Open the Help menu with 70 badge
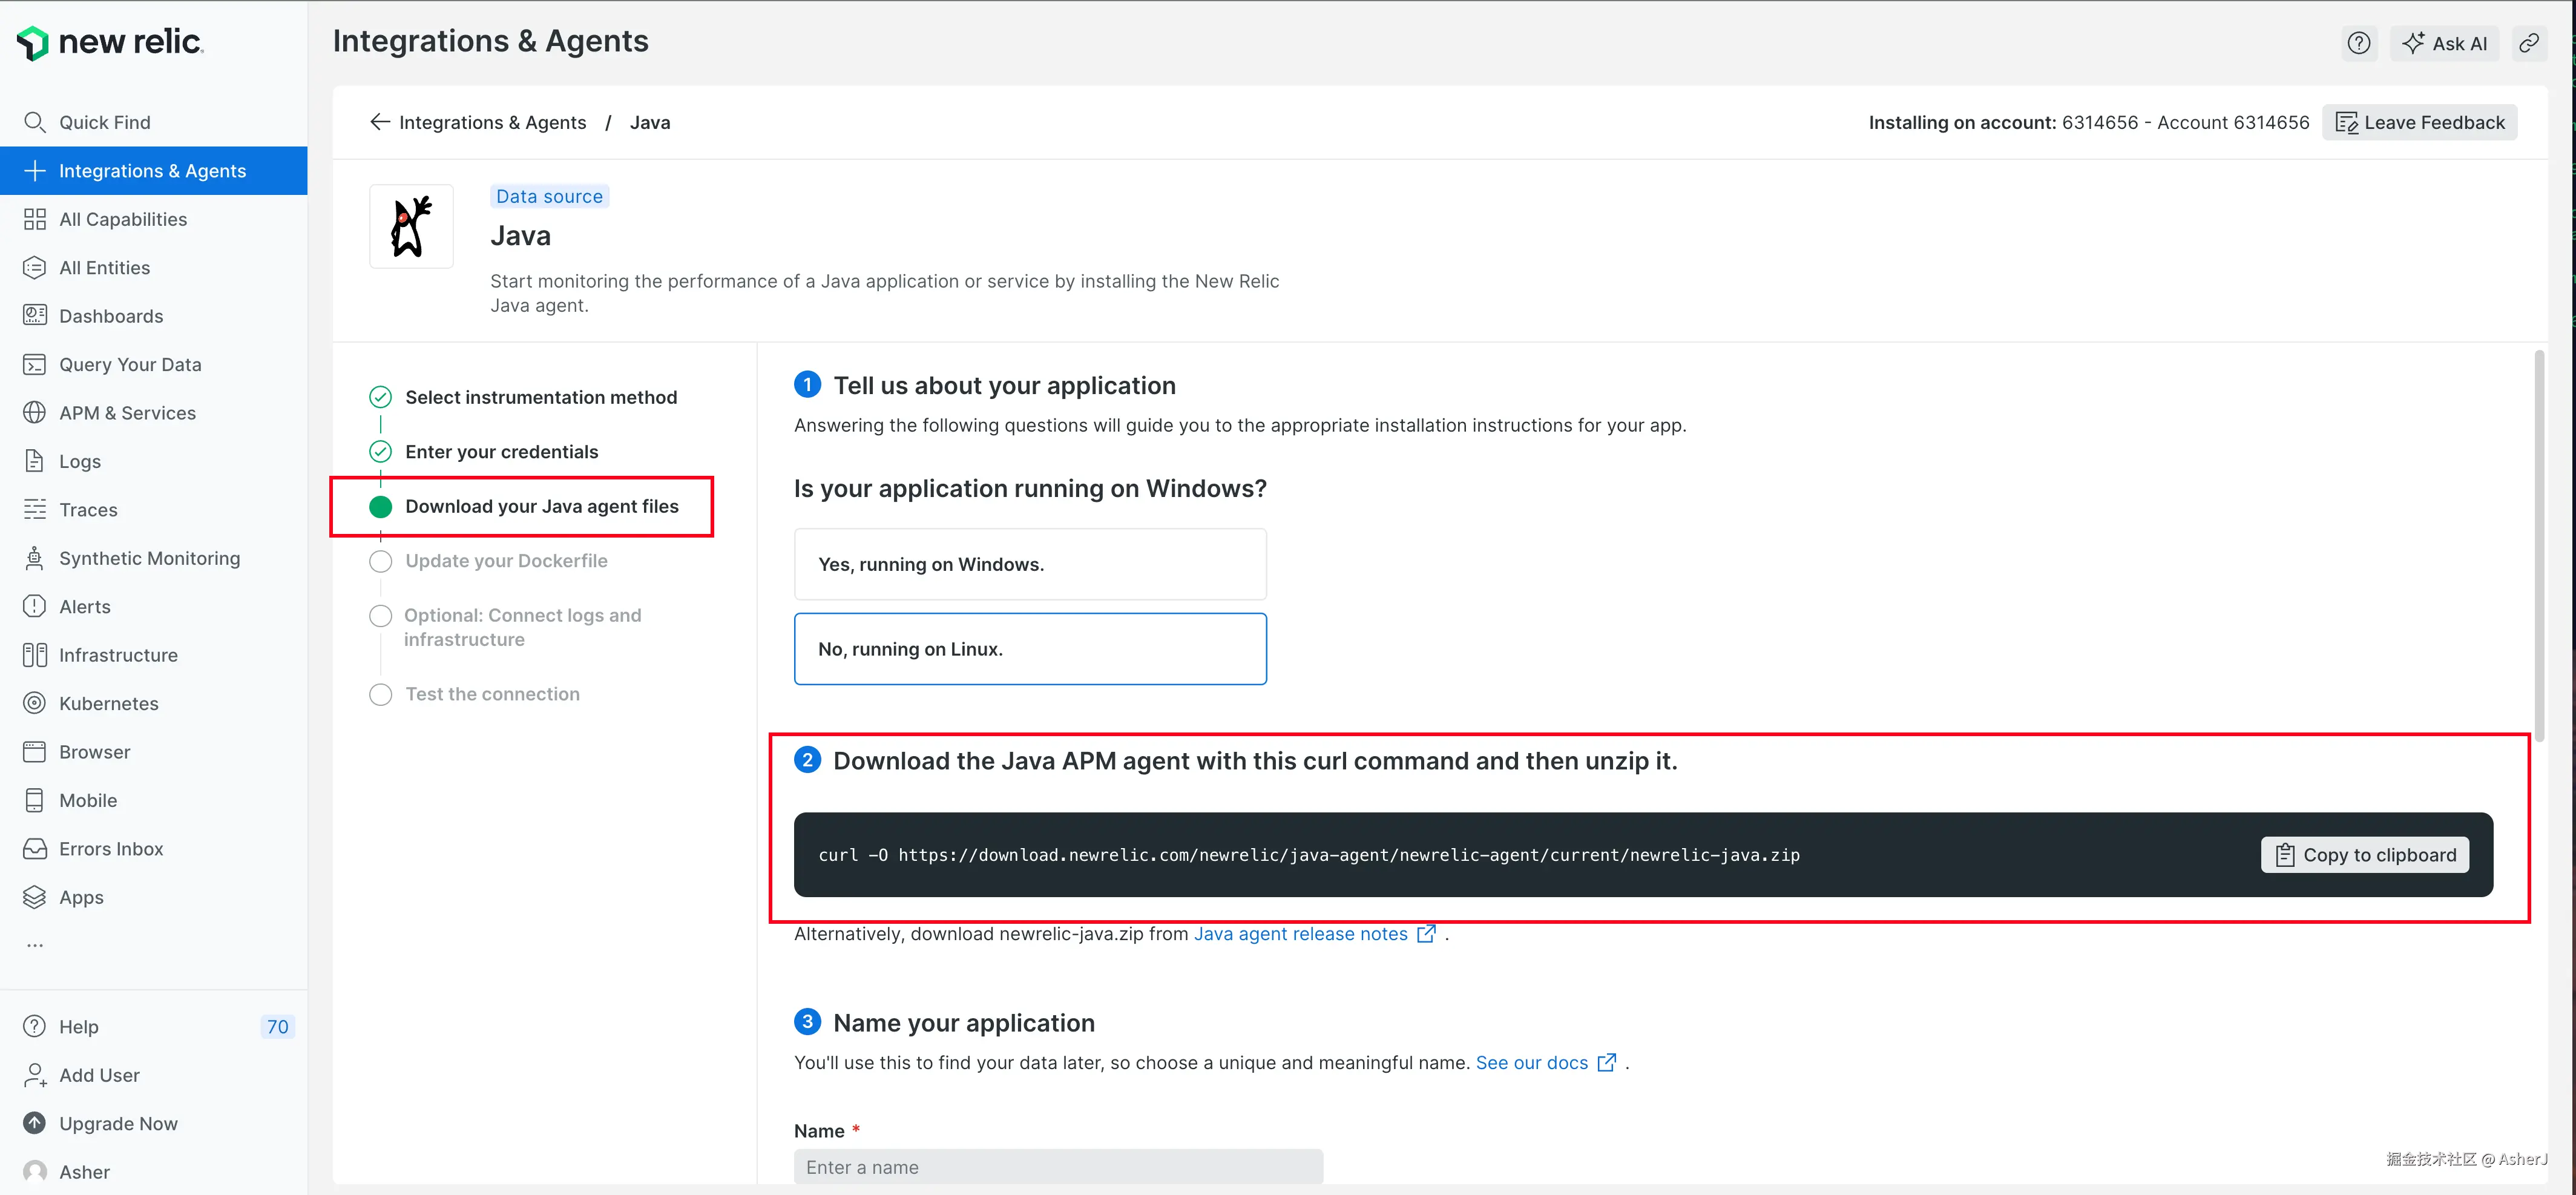Image resolution: width=2576 pixels, height=1195 pixels. [78, 1026]
